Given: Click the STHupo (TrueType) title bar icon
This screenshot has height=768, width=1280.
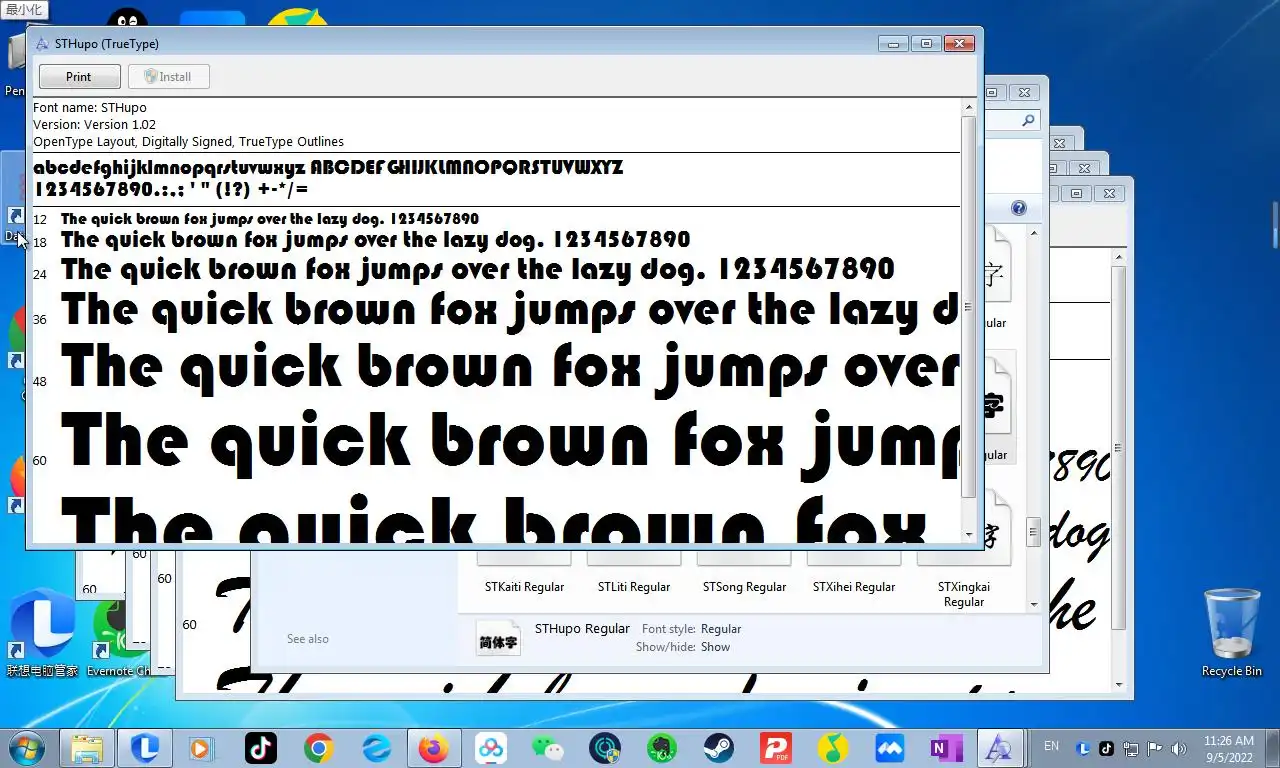Looking at the screenshot, I should [42, 44].
